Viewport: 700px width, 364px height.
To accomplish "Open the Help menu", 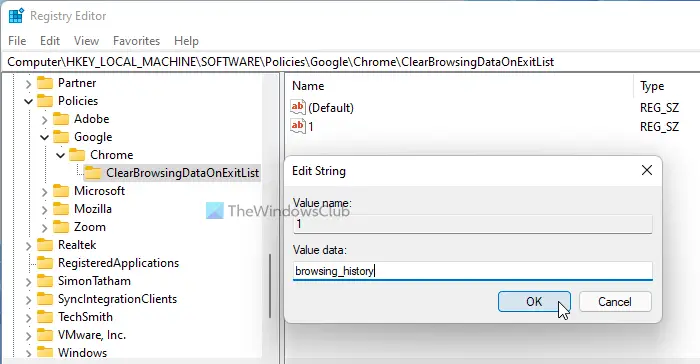I will pyautogui.click(x=186, y=41).
